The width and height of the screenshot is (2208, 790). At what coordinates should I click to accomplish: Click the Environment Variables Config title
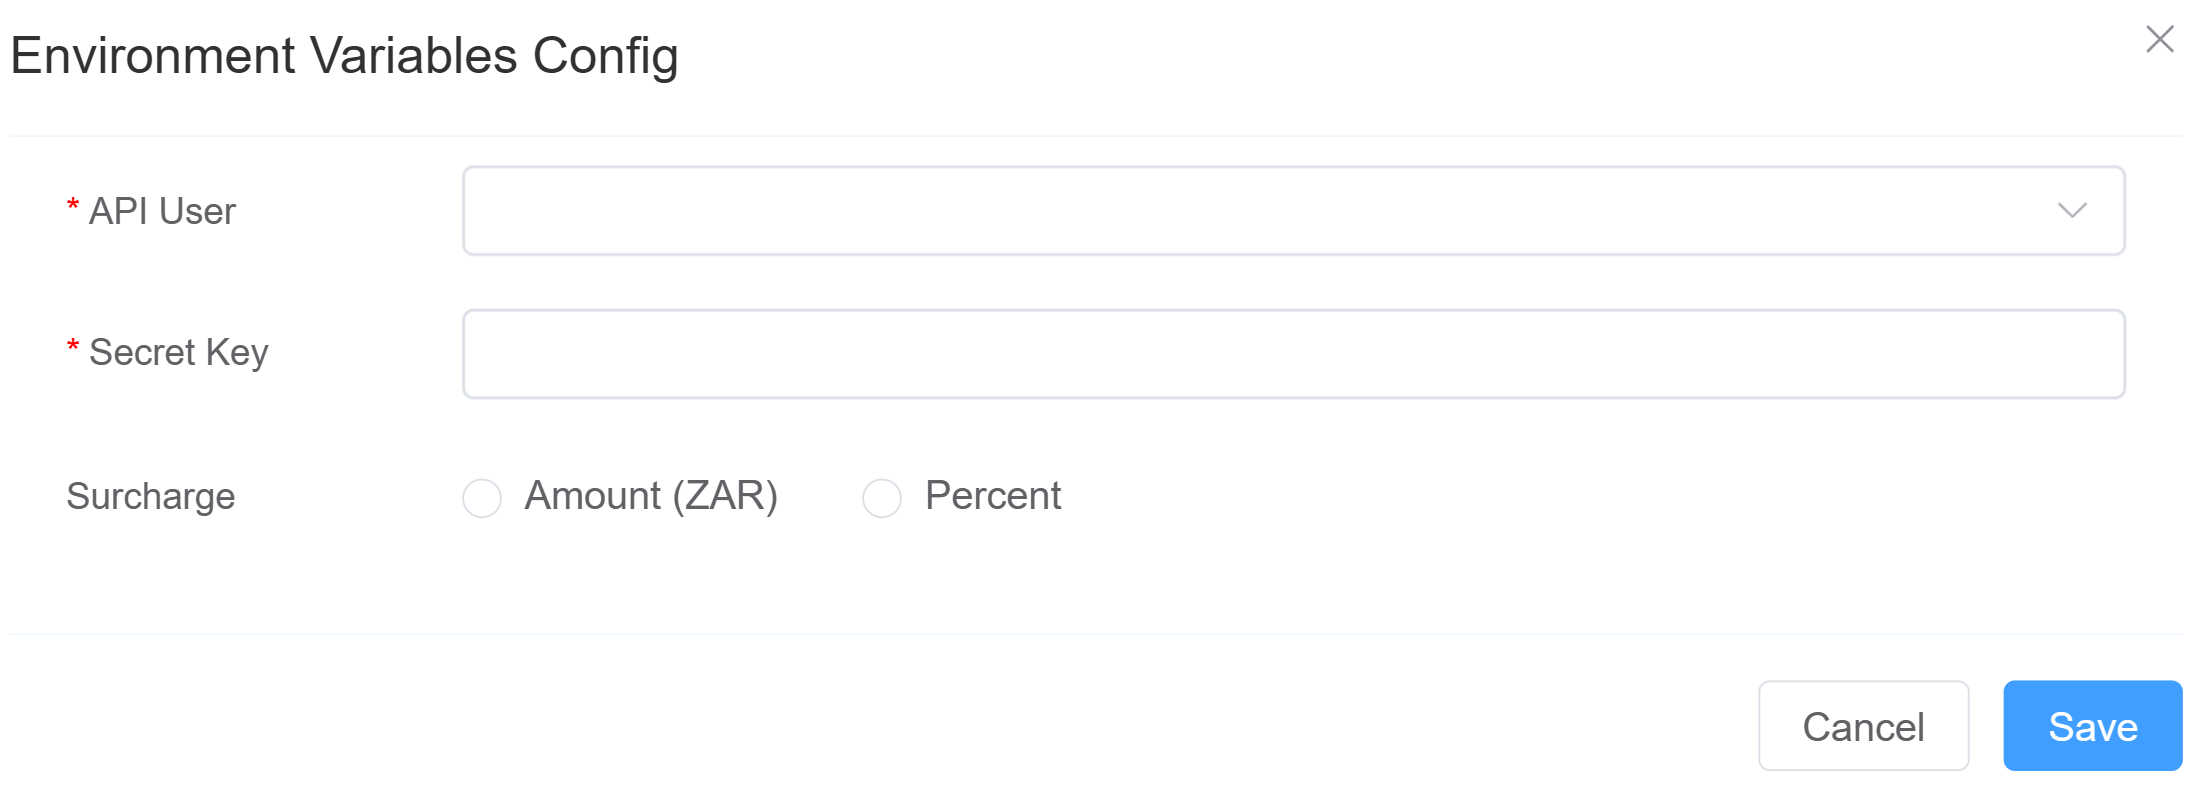click(344, 56)
